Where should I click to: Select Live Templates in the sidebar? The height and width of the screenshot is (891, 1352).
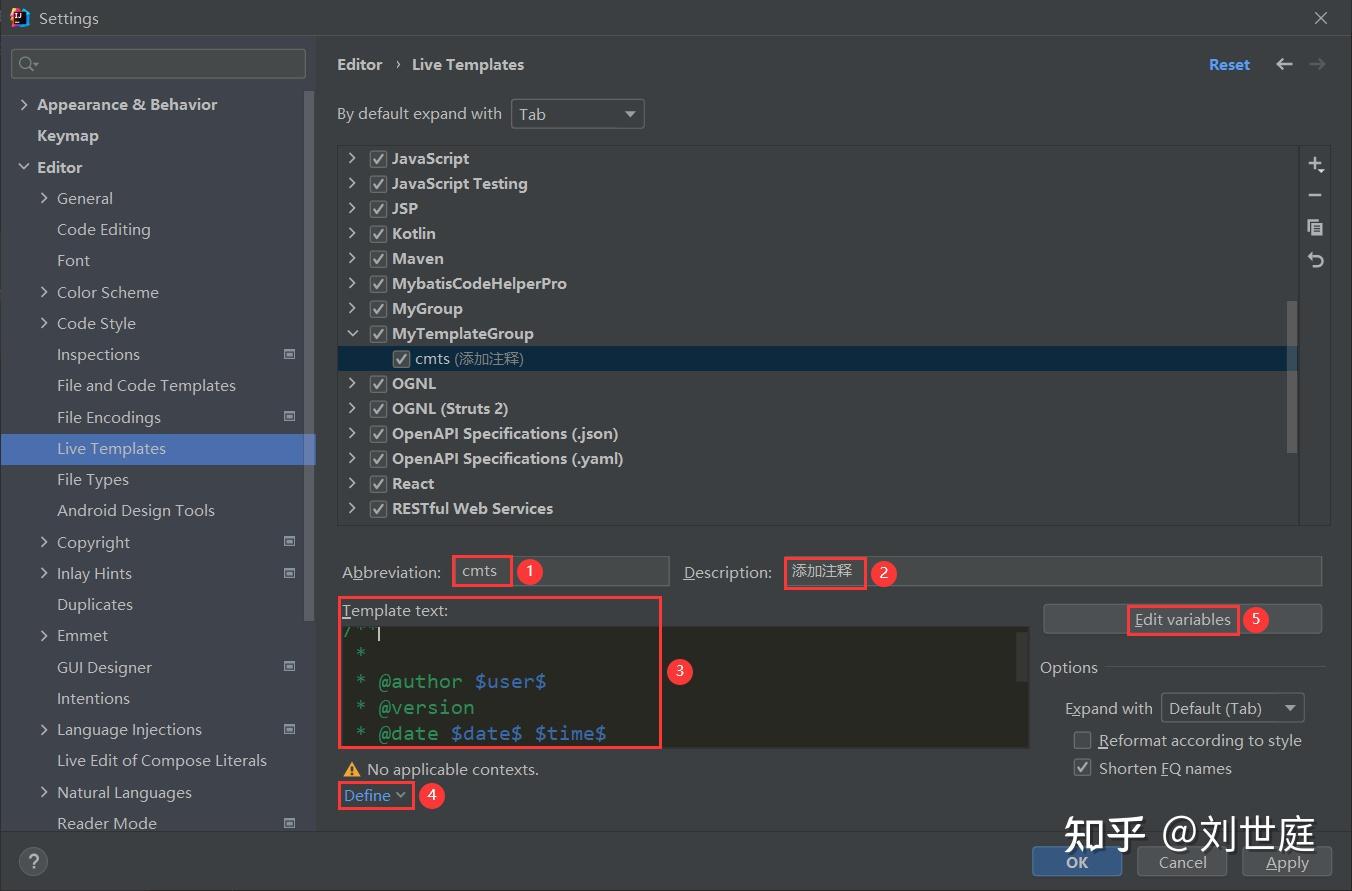[158, 448]
